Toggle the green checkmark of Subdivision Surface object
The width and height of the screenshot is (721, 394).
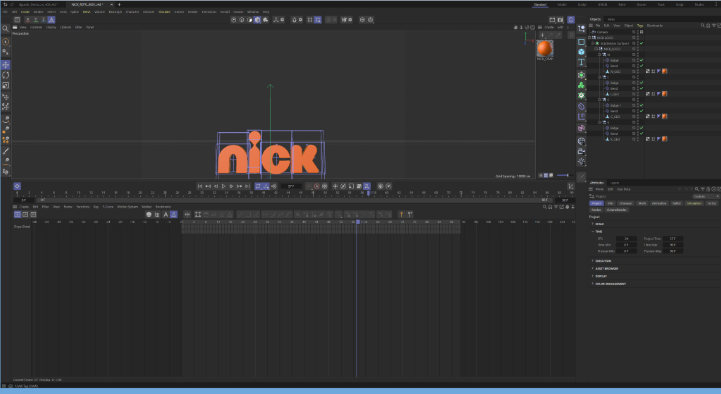coord(641,43)
